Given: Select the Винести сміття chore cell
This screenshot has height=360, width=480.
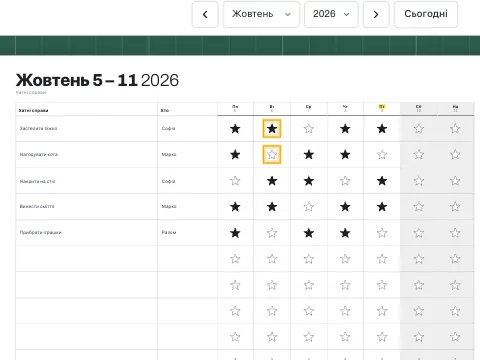Looking at the screenshot, I should pos(87,207).
